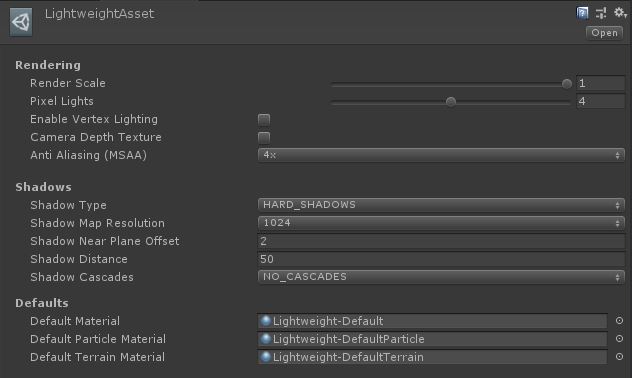Click the Render Scale value field

601,83
